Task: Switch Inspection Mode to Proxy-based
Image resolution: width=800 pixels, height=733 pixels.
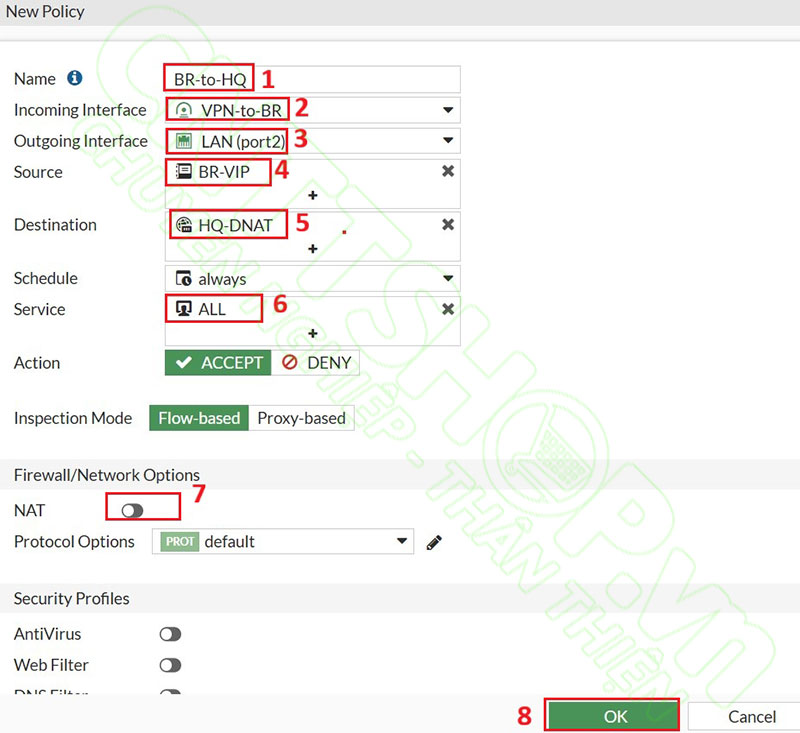Action: (x=301, y=418)
